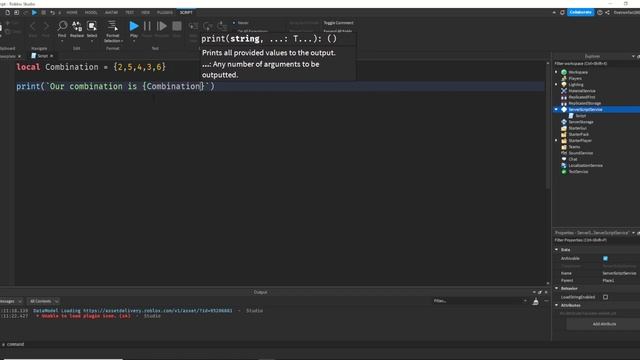Click the clear output broom icon
The image size is (640, 360).
pos(536,301)
